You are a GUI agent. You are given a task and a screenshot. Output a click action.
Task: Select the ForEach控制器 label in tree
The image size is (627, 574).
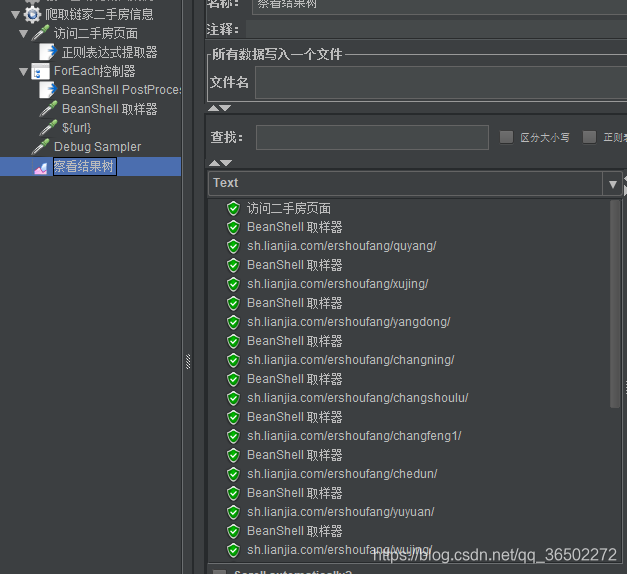click(95, 71)
